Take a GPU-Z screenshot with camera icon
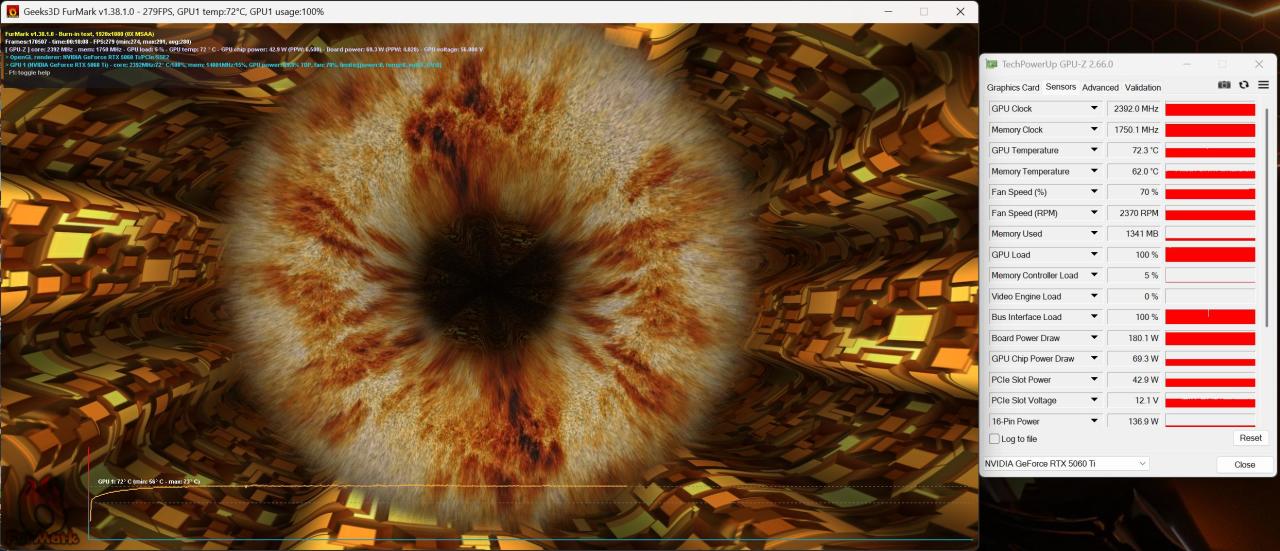Image resolution: width=1280 pixels, height=551 pixels. tap(1224, 85)
